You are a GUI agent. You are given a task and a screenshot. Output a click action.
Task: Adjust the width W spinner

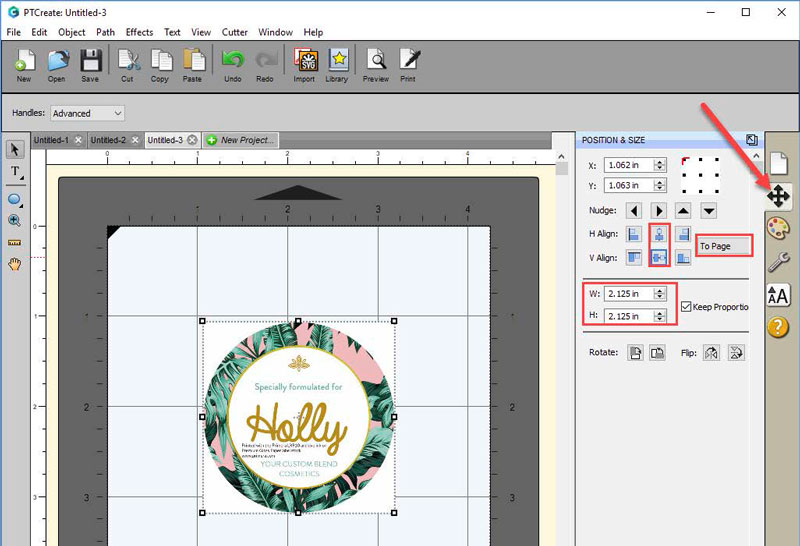[x=660, y=294]
